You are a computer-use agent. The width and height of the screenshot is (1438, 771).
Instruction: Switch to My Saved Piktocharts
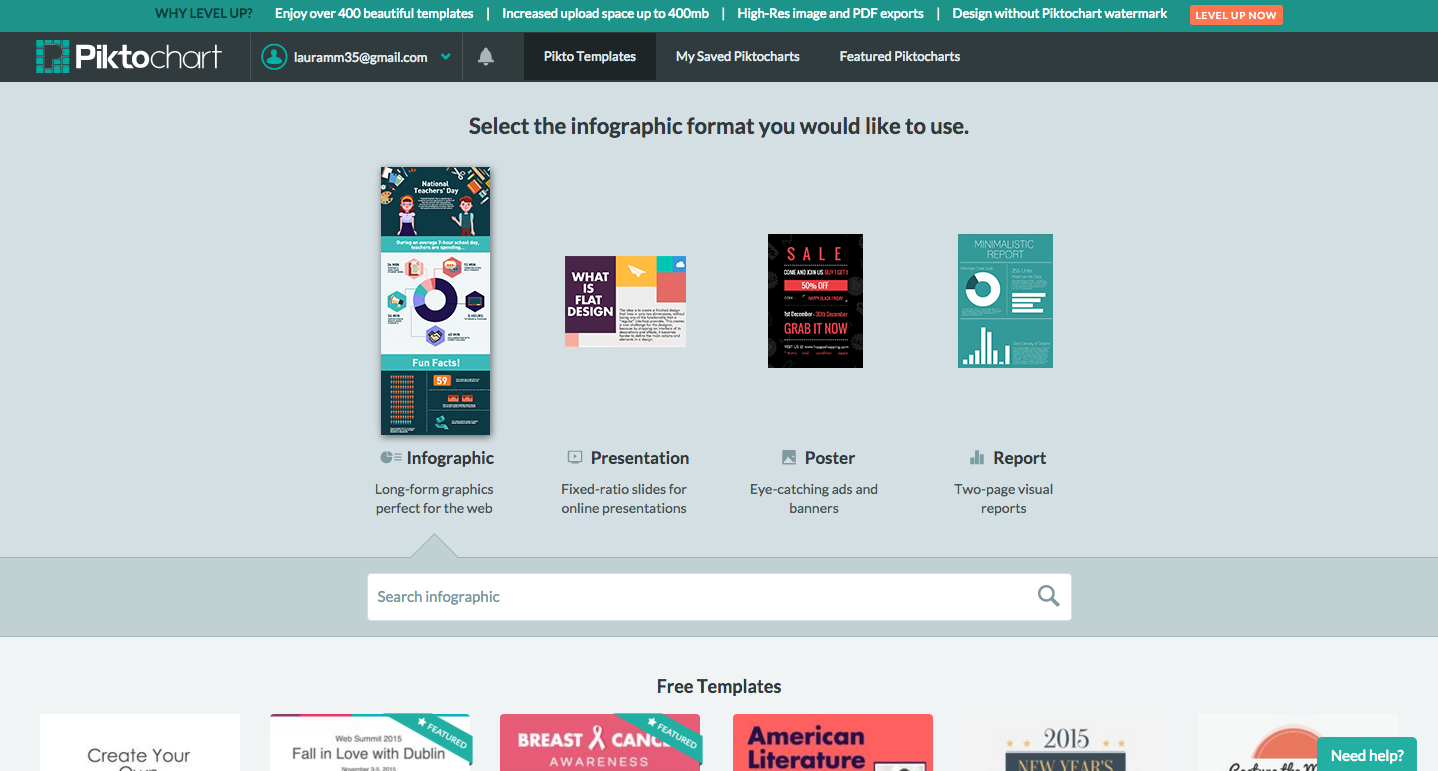click(x=738, y=57)
